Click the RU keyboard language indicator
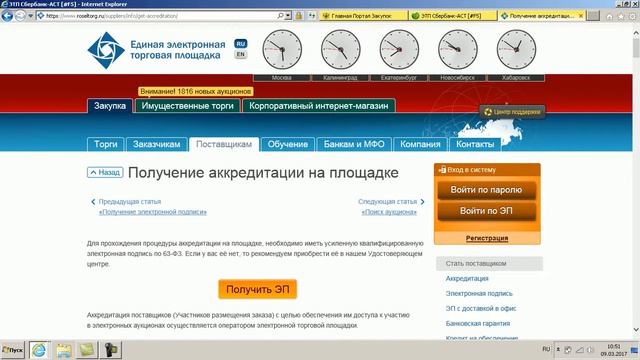The height and width of the screenshot is (360, 640). (x=546, y=349)
